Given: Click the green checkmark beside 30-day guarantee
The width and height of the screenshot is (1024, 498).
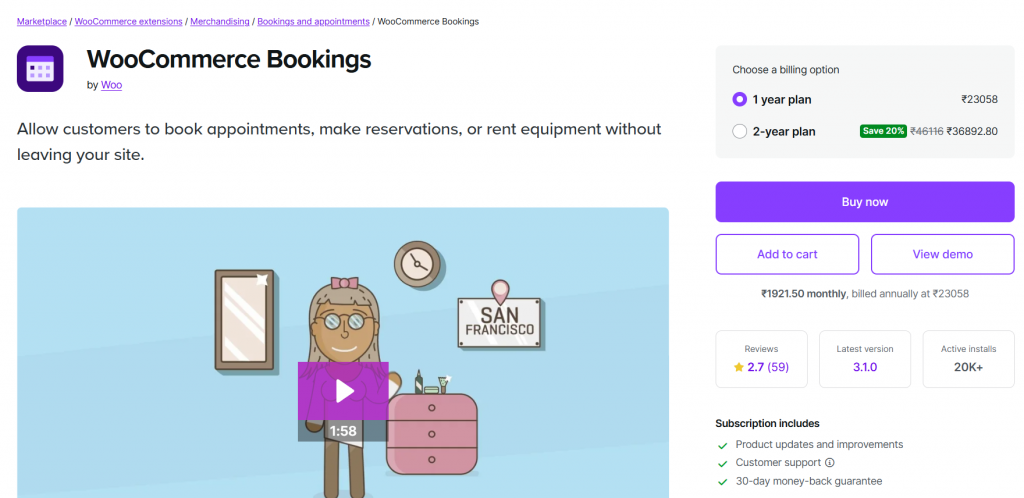Looking at the screenshot, I should [x=722, y=482].
